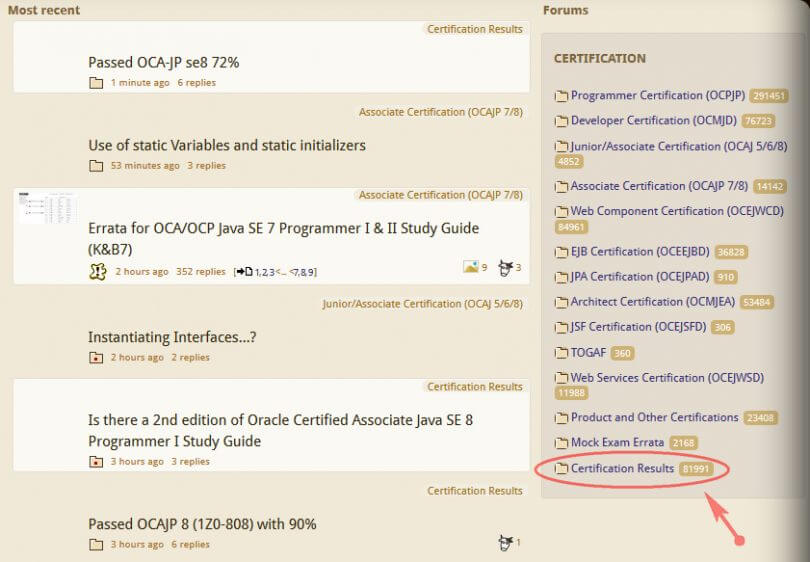
Task: Open 'Passed OCAJP 8 (1Z0-808) with 90%' thread
Action: (202, 524)
